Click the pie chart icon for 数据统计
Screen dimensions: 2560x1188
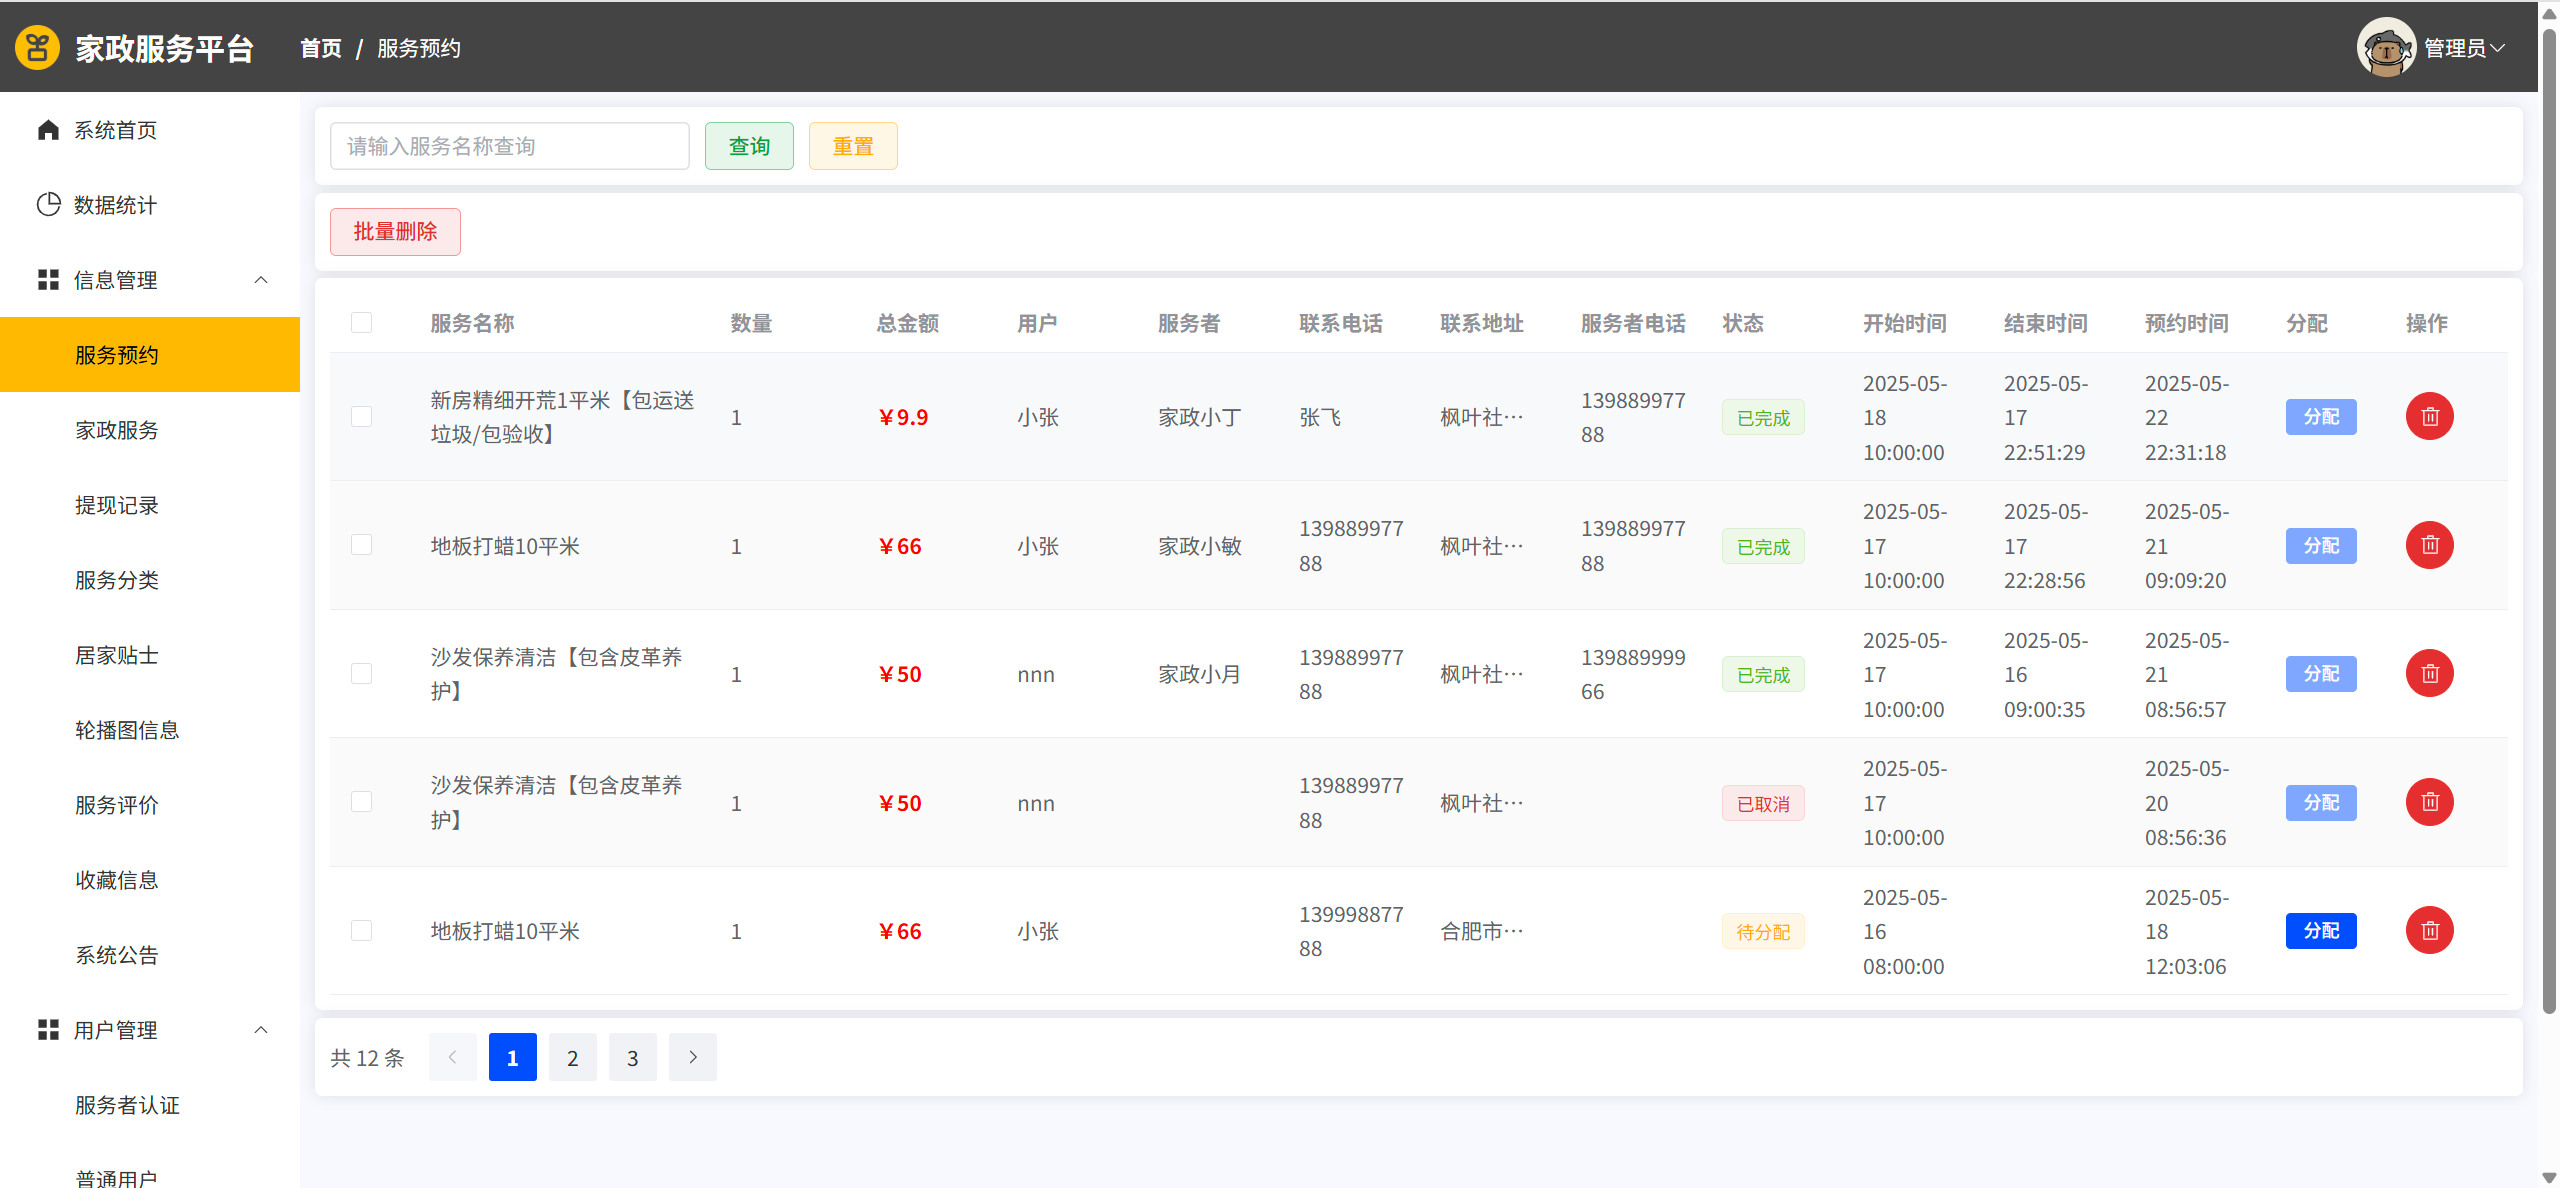48,205
